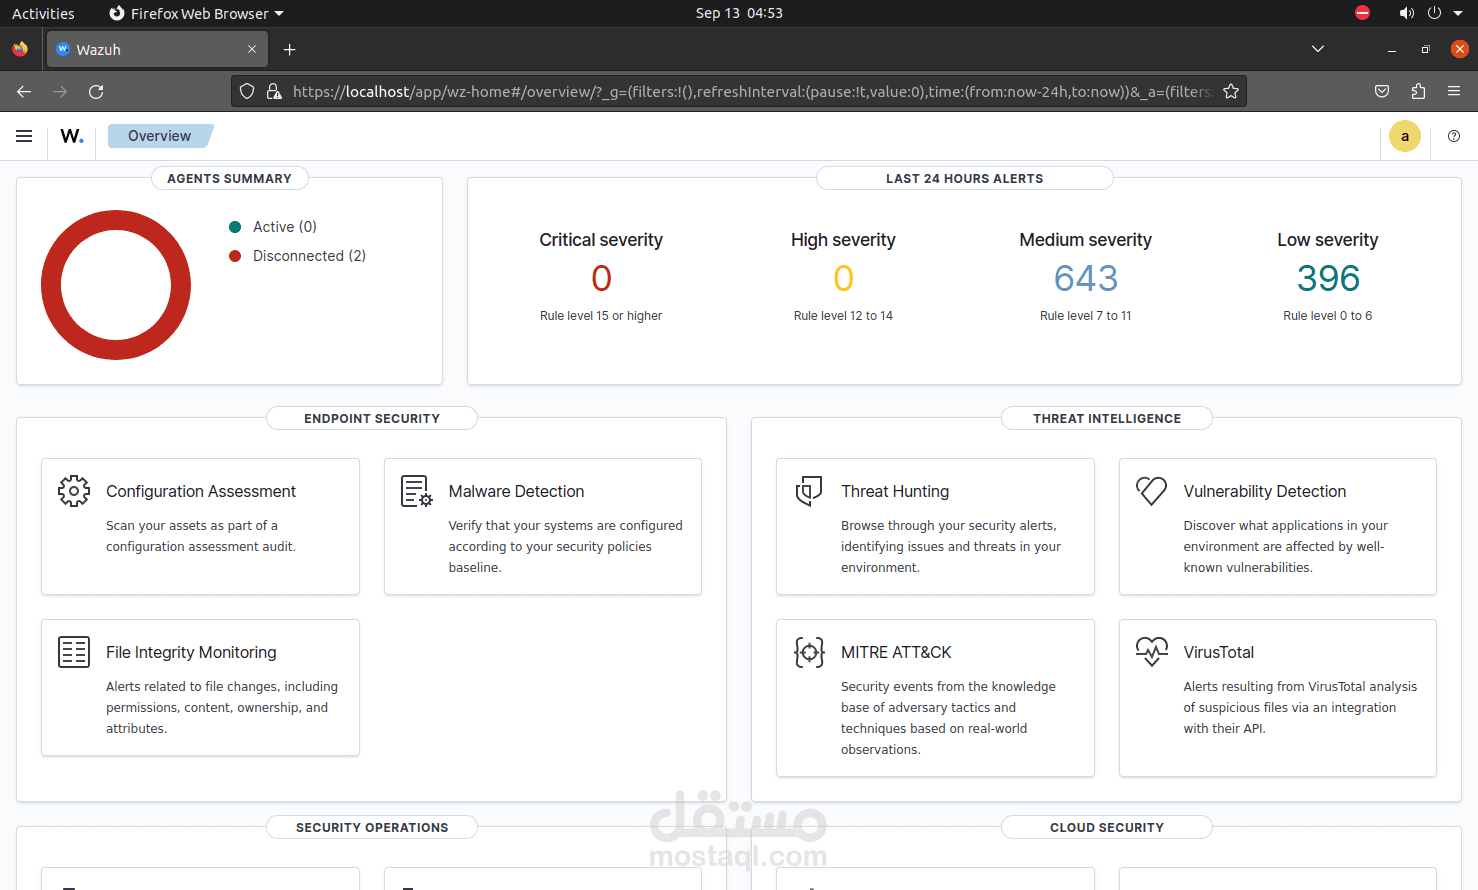Click the MITRE ATT&CK target icon
Screen dimensions: 1478x890
pyautogui.click(x=809, y=652)
